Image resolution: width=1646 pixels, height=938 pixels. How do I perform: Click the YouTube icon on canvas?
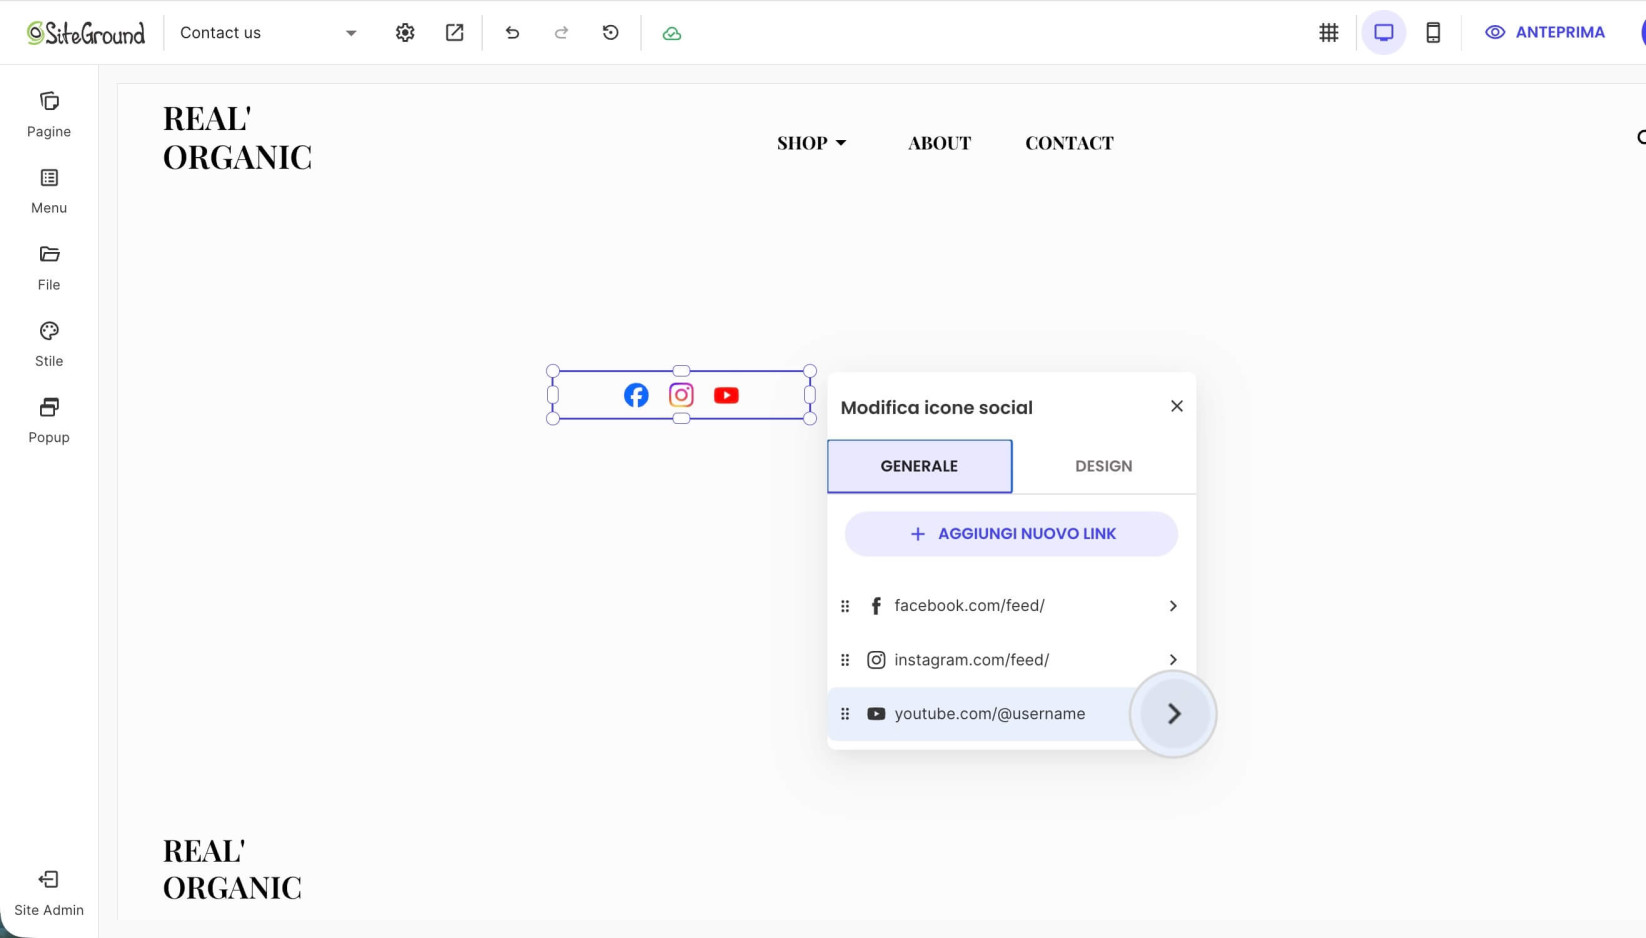(x=727, y=395)
